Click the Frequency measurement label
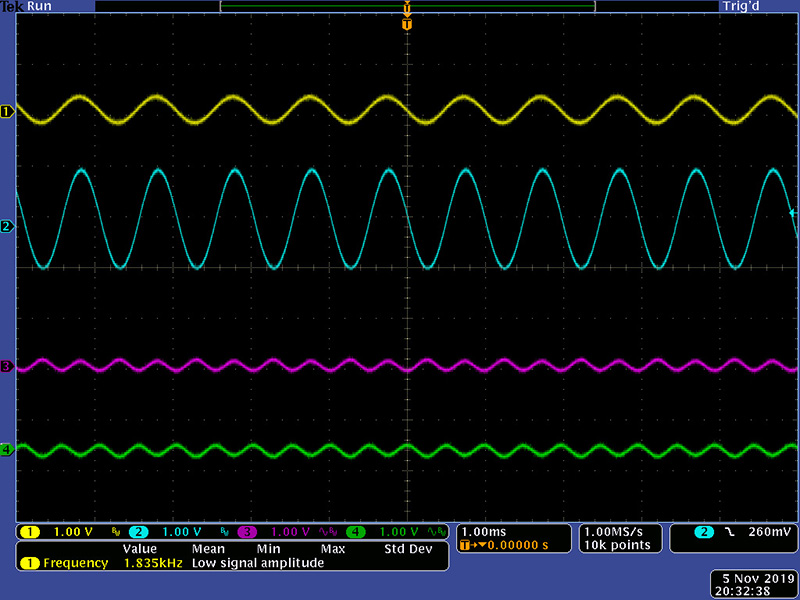800x600 pixels. [x=74, y=563]
